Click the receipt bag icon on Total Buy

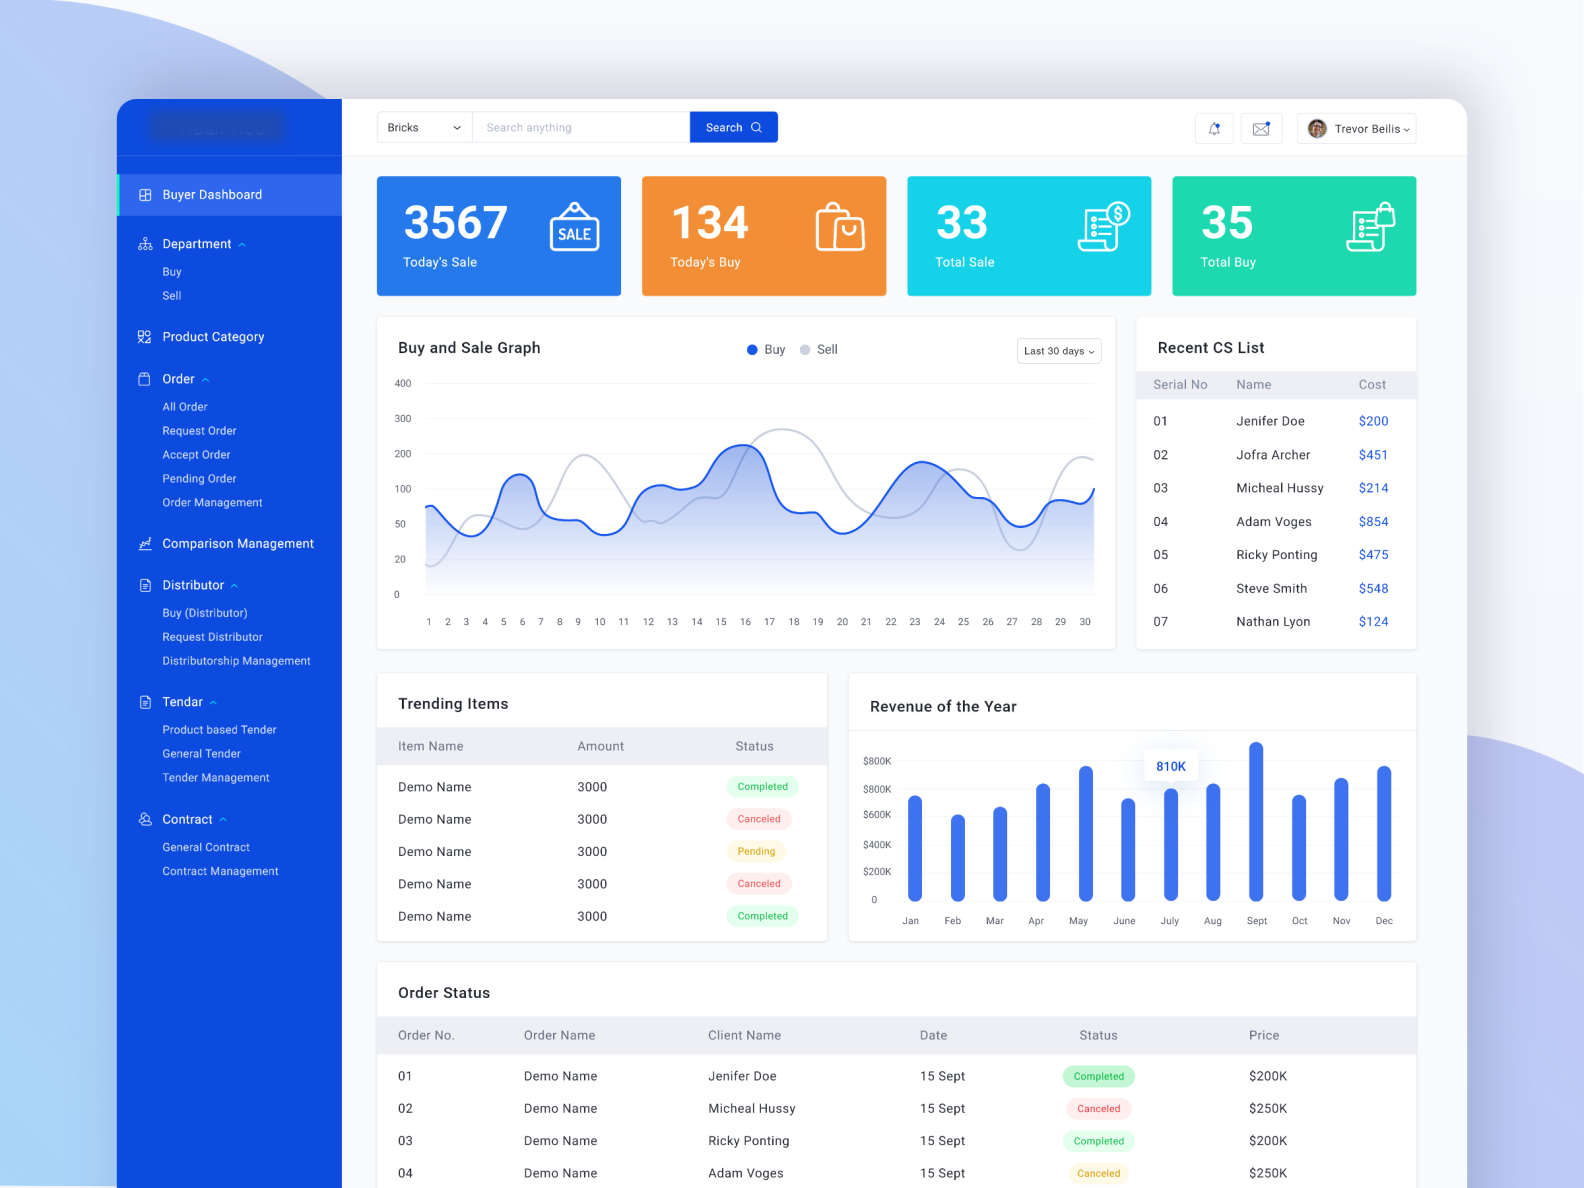coord(1370,227)
